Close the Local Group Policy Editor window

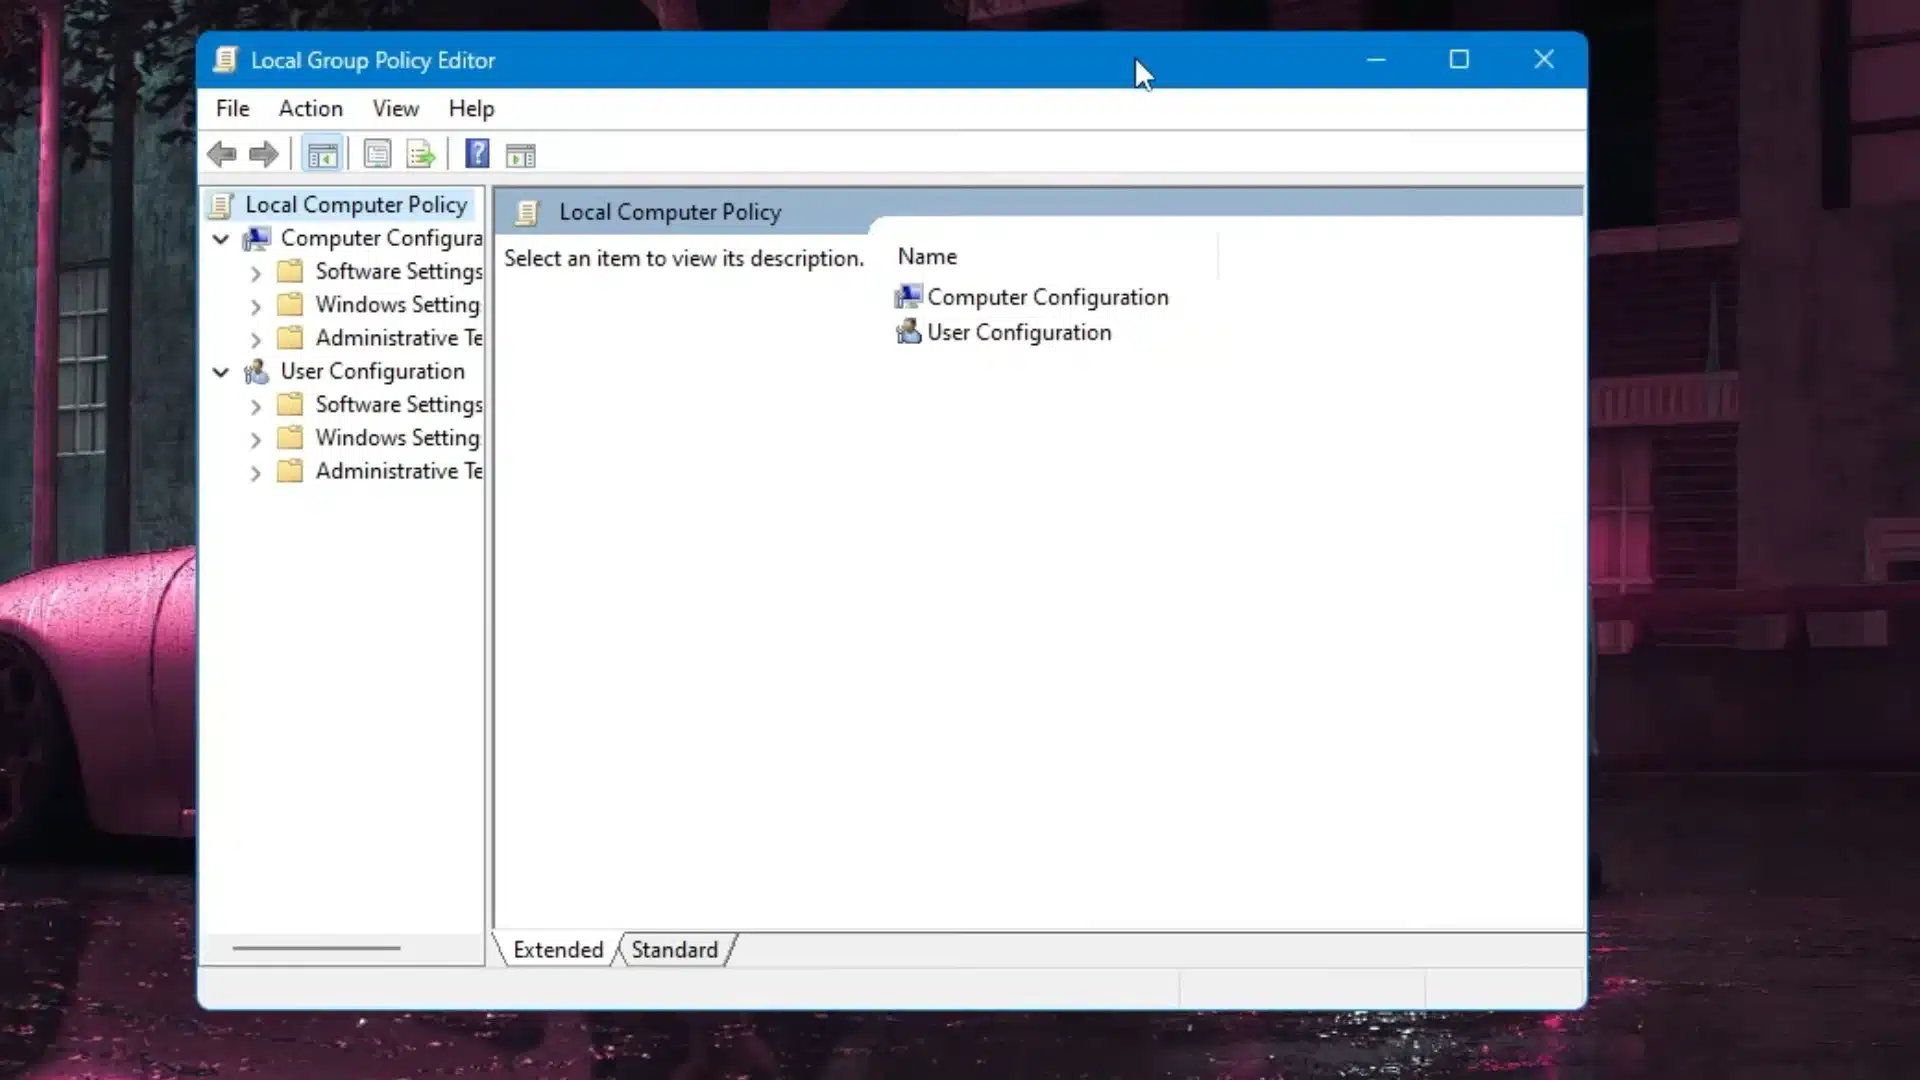(1544, 60)
